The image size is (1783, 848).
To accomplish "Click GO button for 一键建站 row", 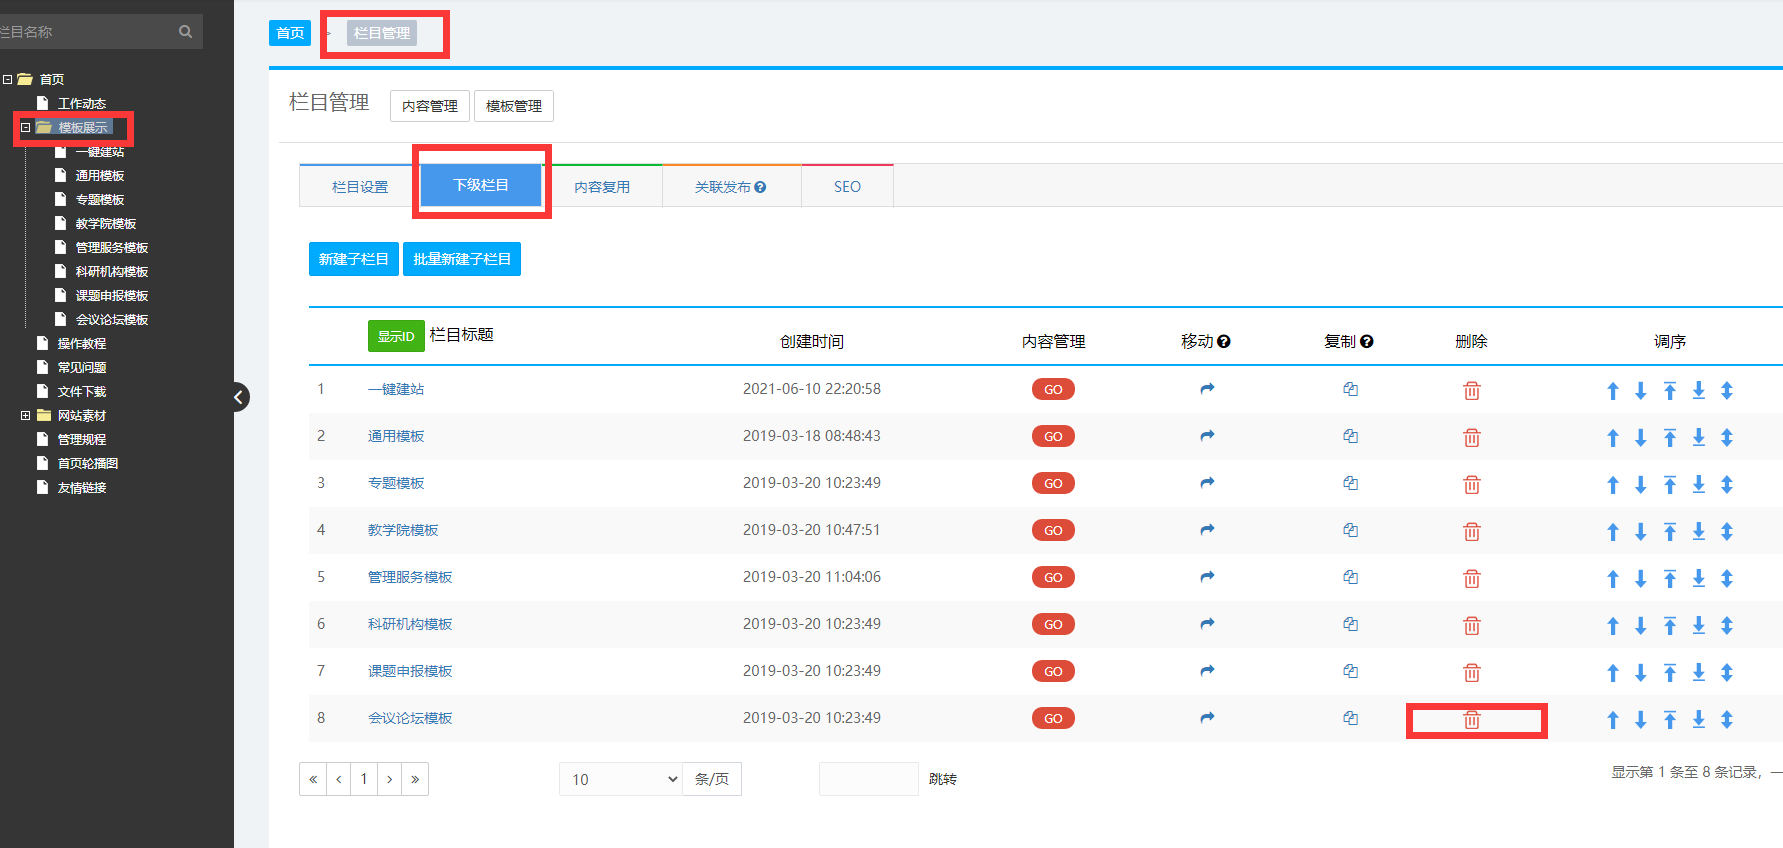I will click(x=1053, y=389).
